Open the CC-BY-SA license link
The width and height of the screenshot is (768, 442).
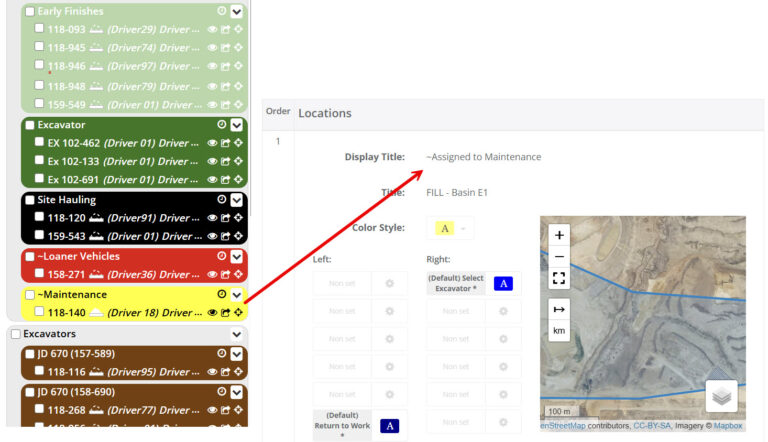652,426
